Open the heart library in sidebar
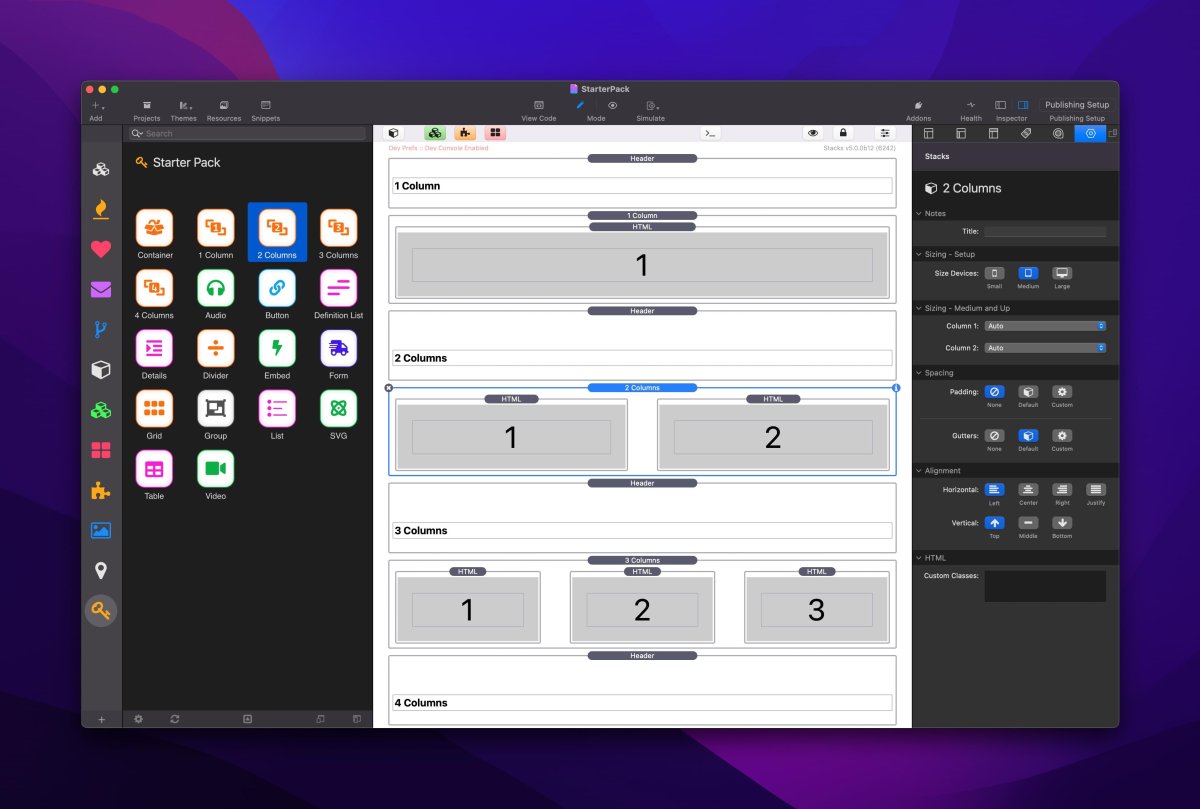 pyautogui.click(x=101, y=249)
